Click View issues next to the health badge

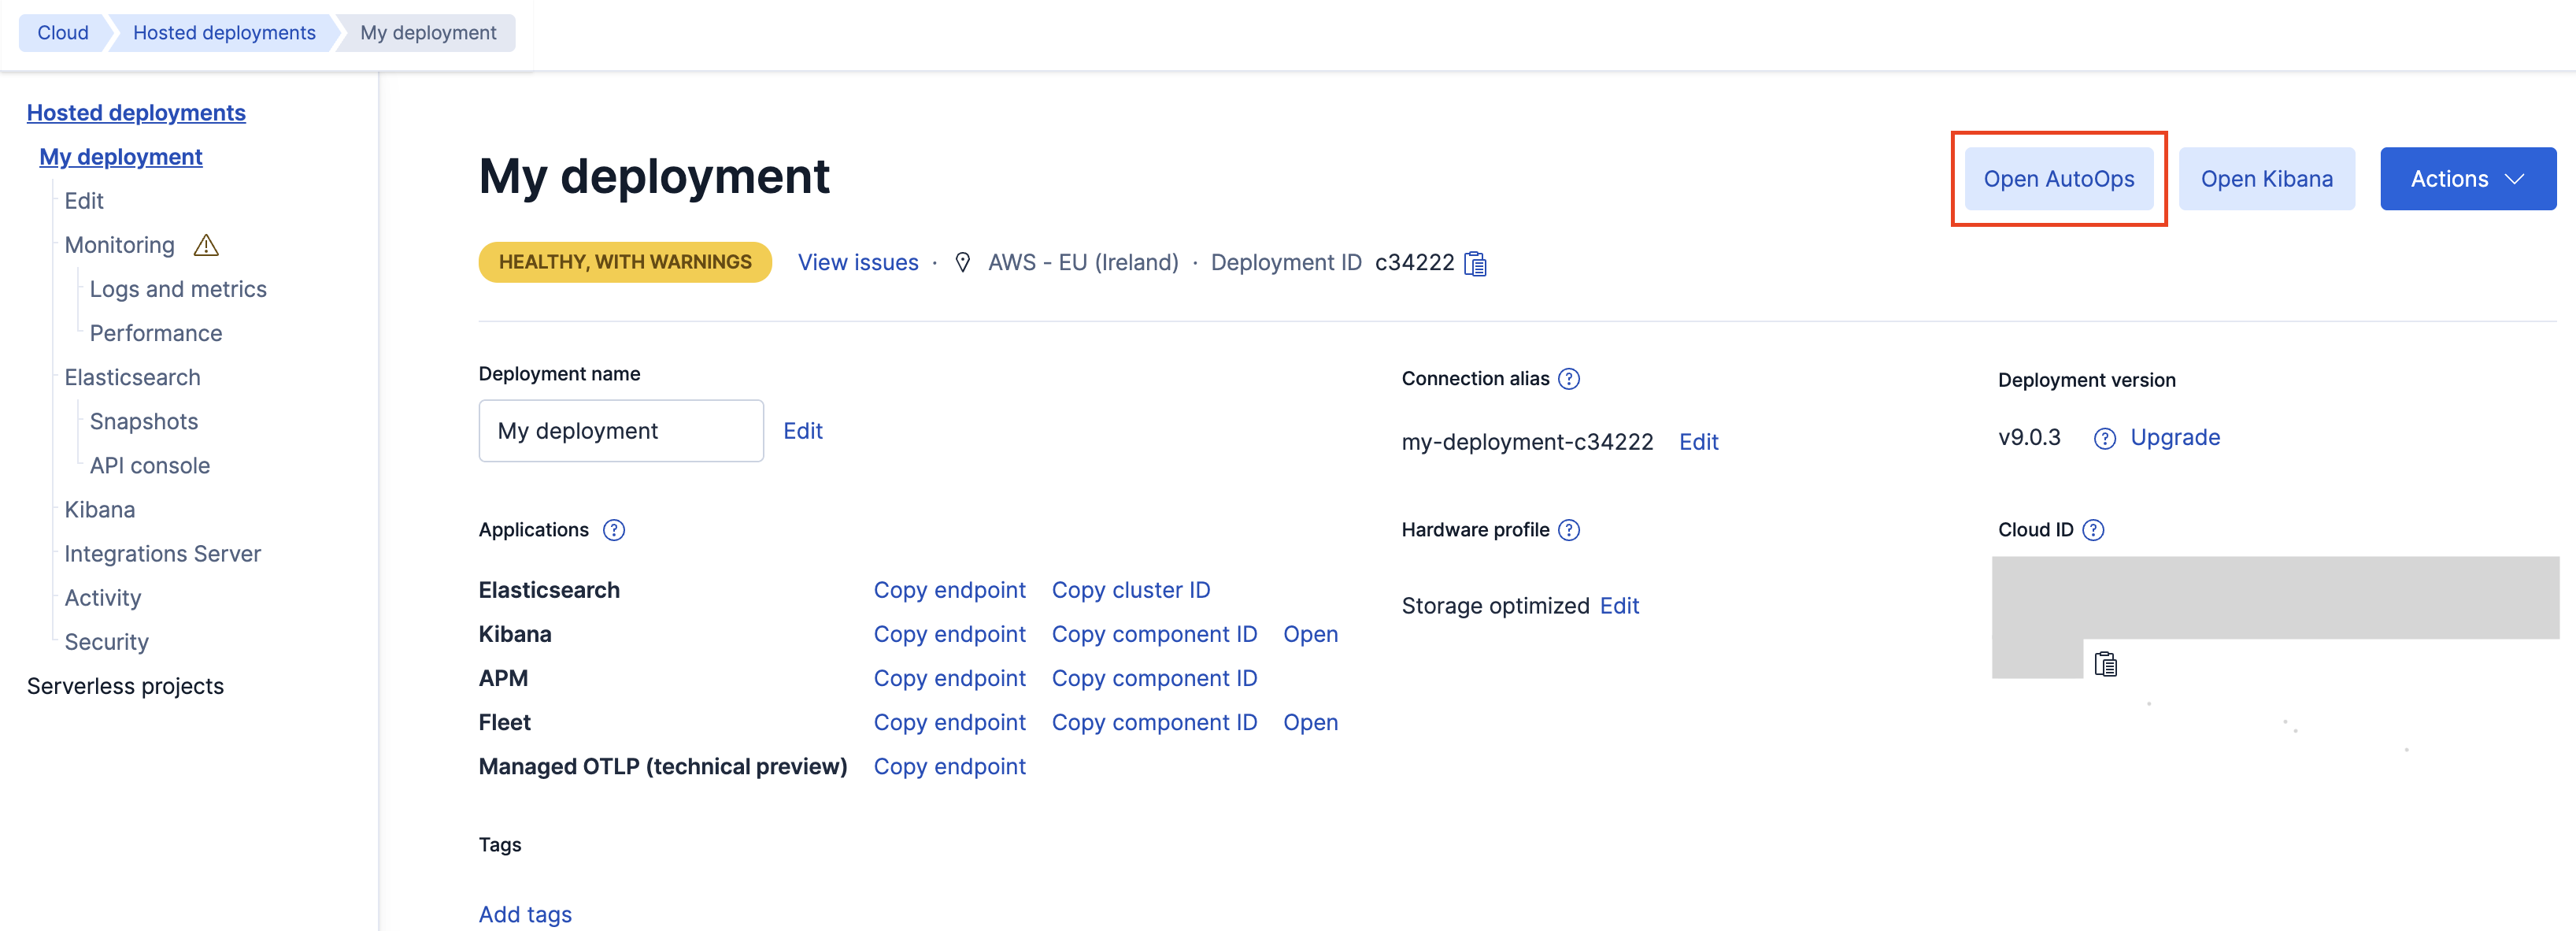coord(857,262)
